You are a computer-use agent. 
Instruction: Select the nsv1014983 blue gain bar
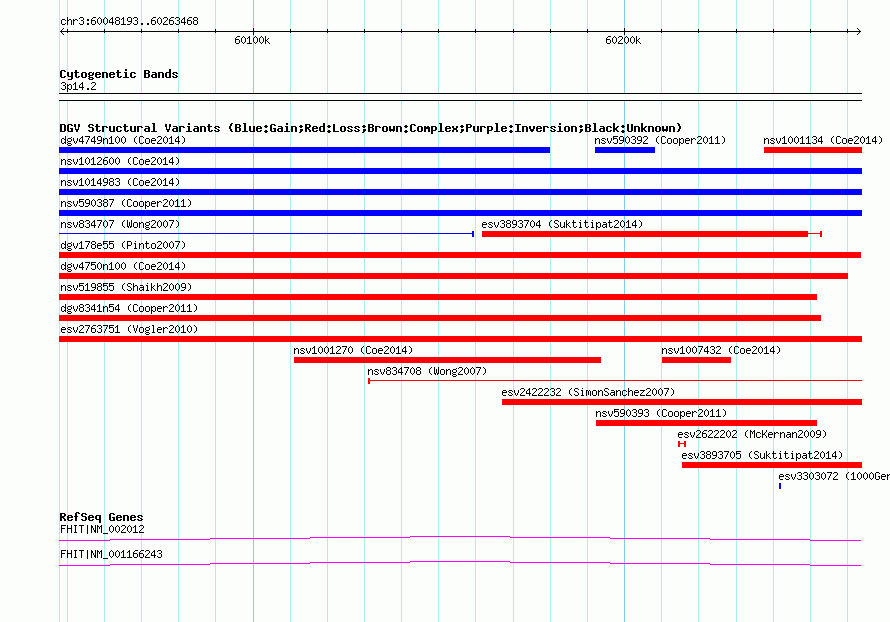(x=461, y=192)
